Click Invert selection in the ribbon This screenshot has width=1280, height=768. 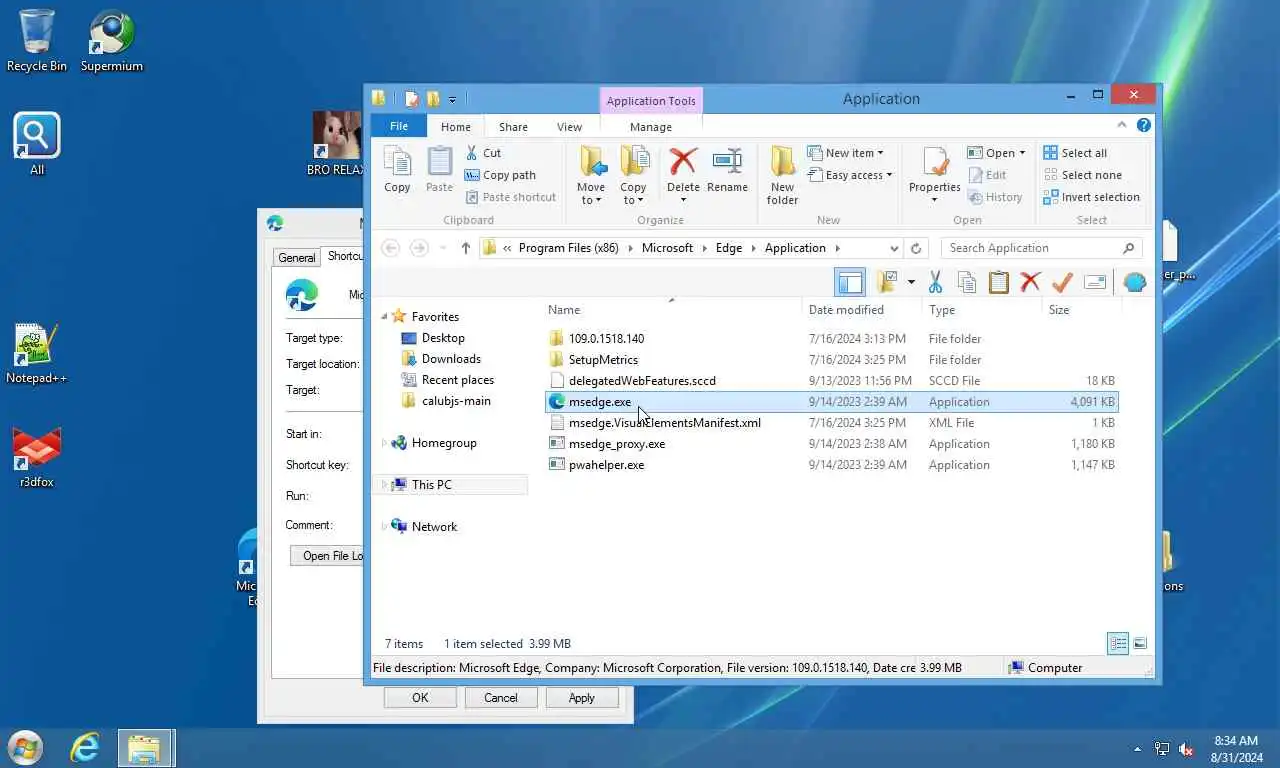[1091, 197]
